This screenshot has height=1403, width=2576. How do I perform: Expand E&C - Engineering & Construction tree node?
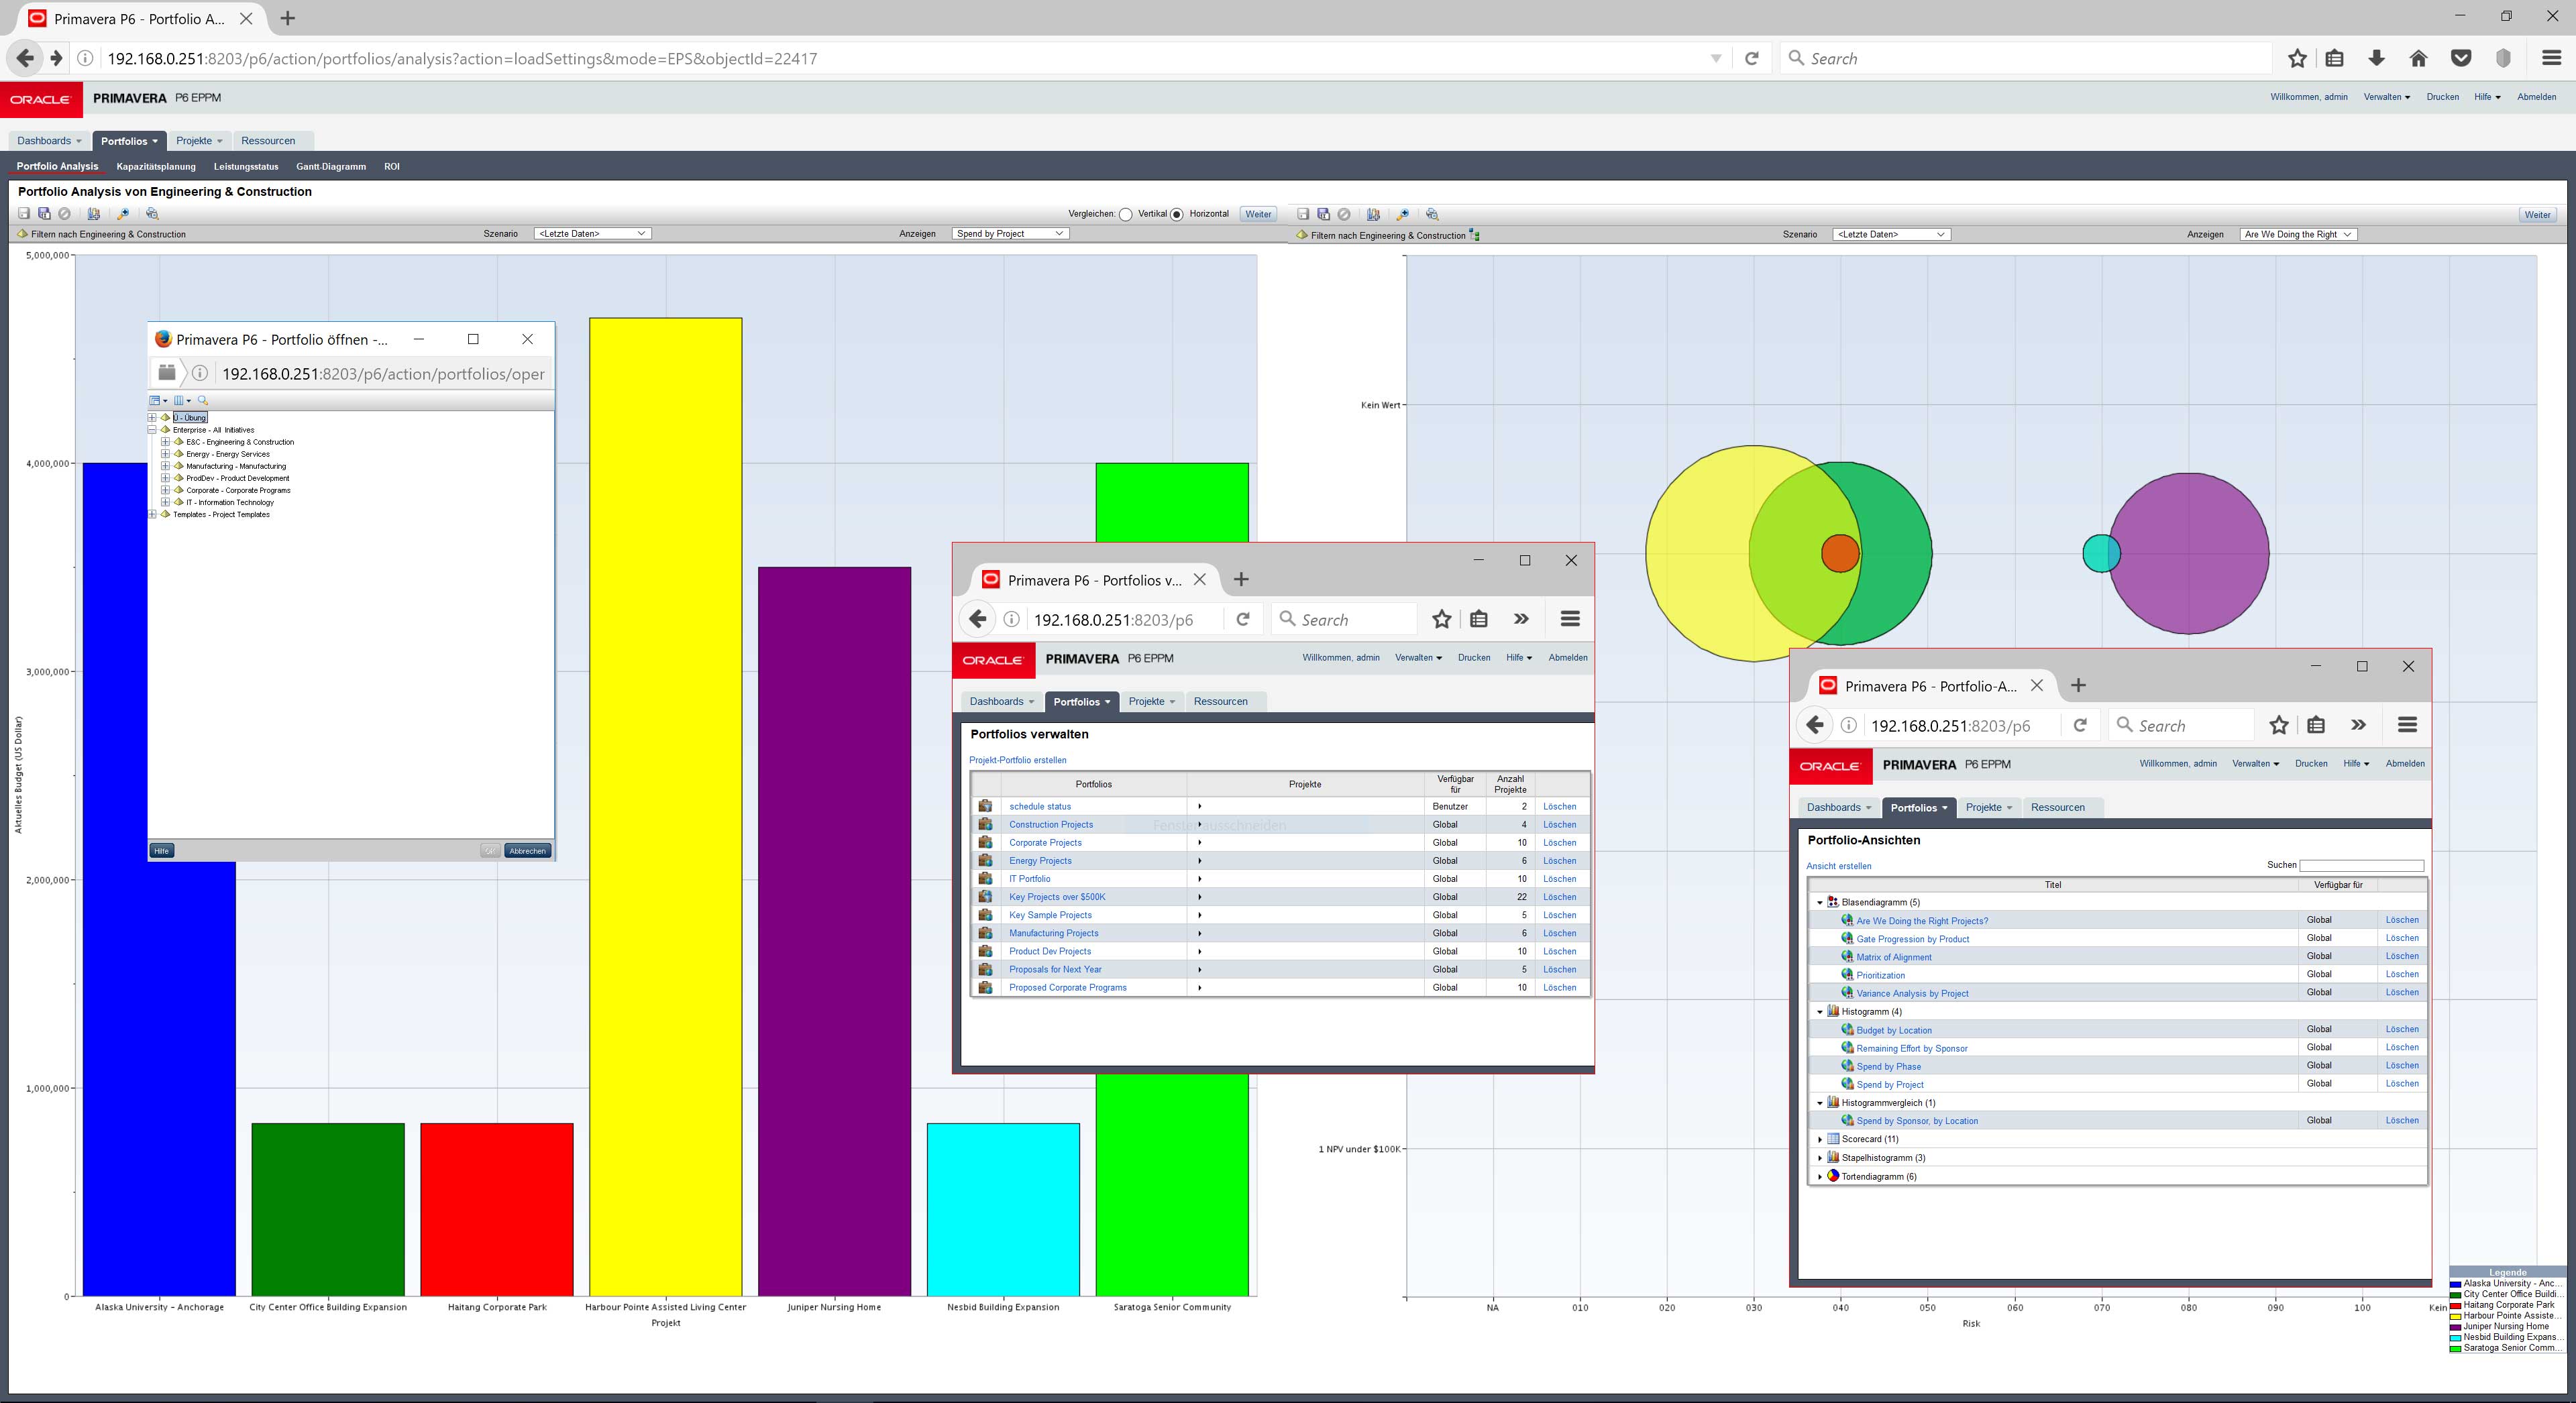tap(166, 442)
